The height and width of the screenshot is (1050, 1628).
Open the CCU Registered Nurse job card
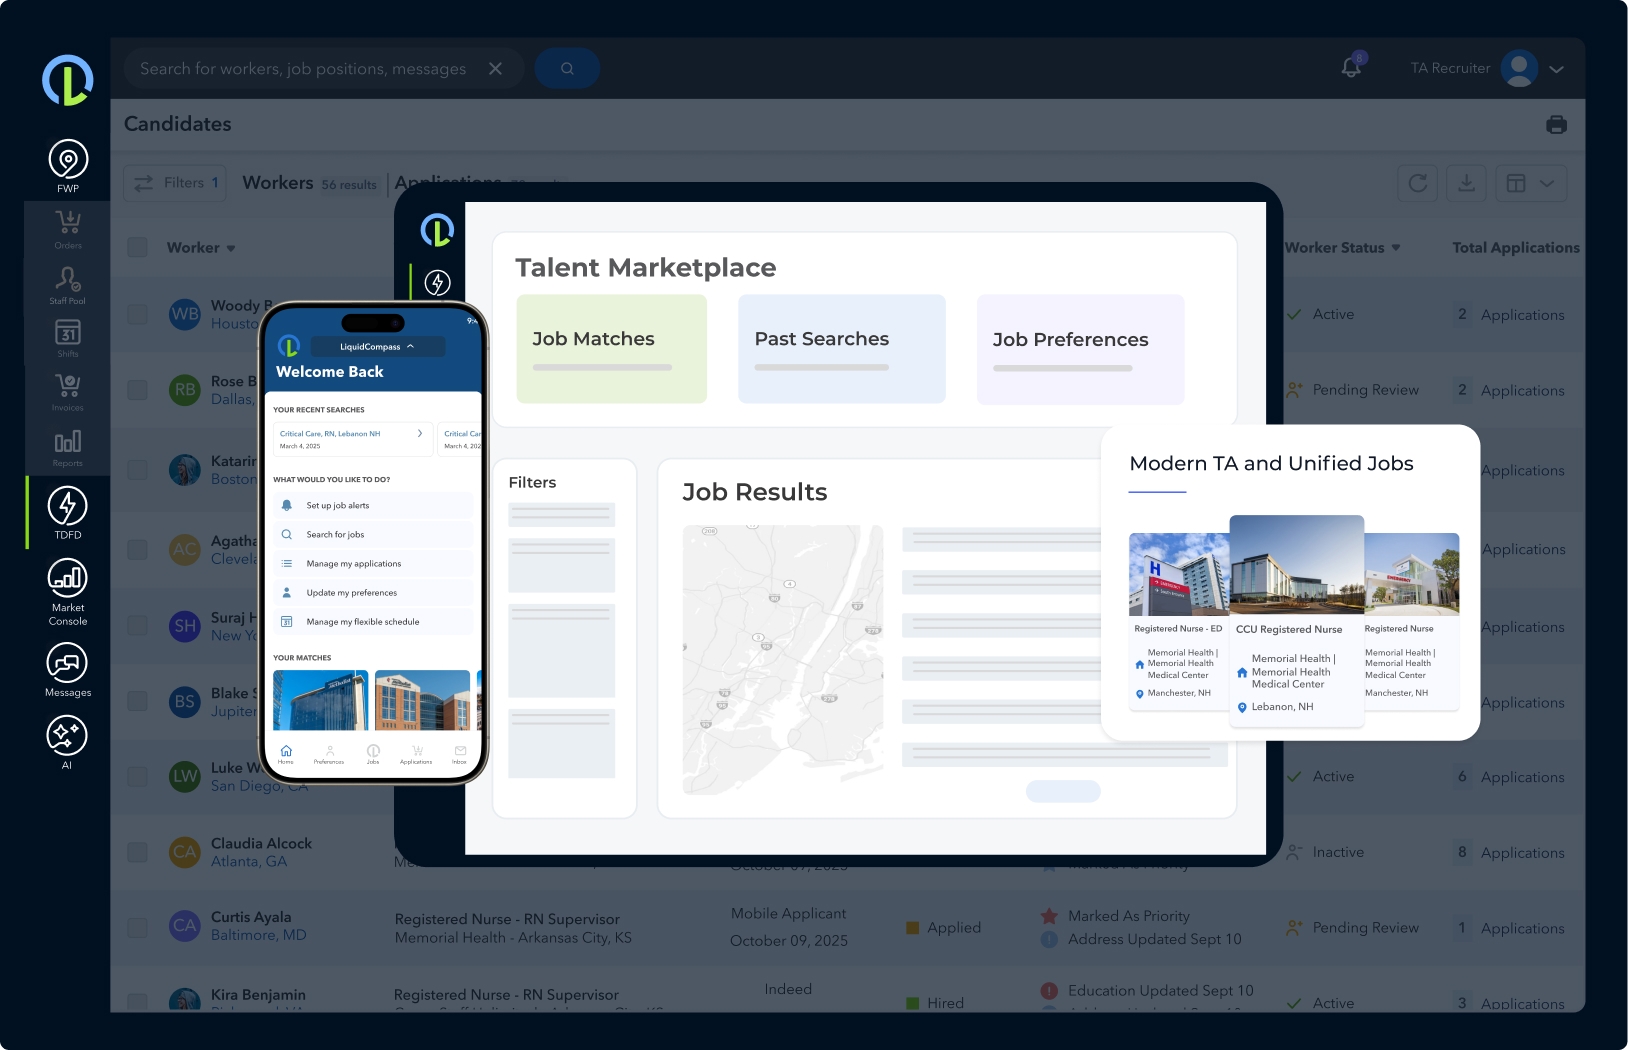coord(1297,620)
